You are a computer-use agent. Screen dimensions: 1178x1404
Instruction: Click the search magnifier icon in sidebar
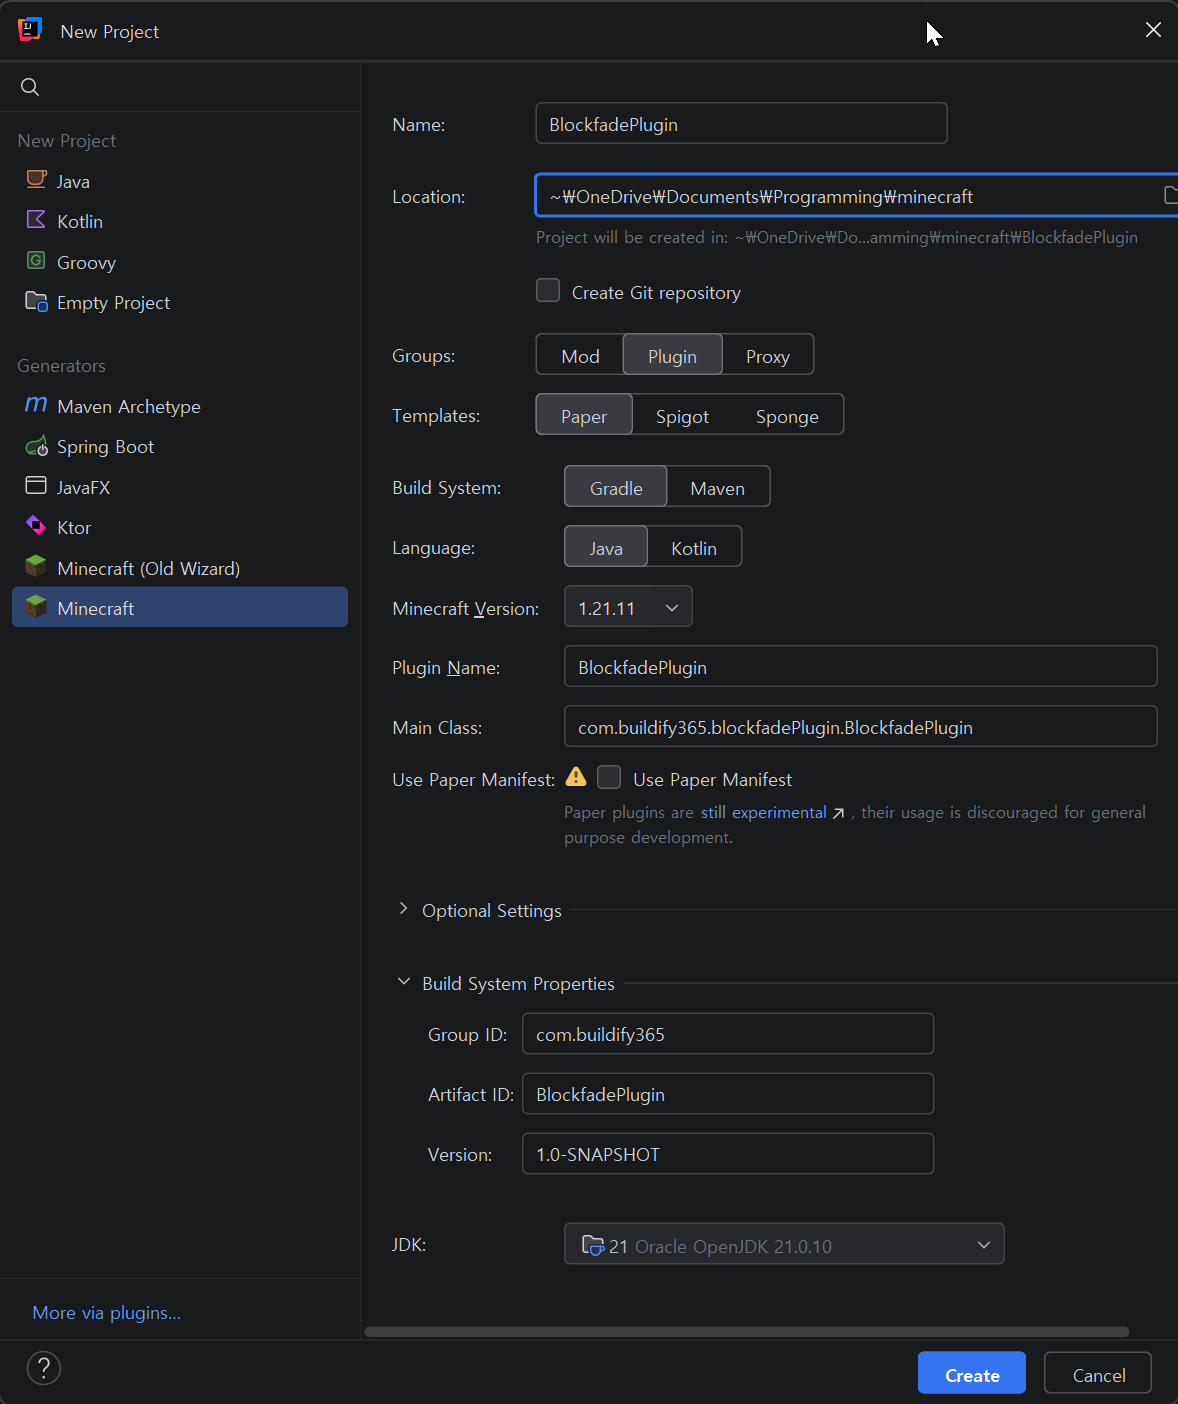pos(30,87)
